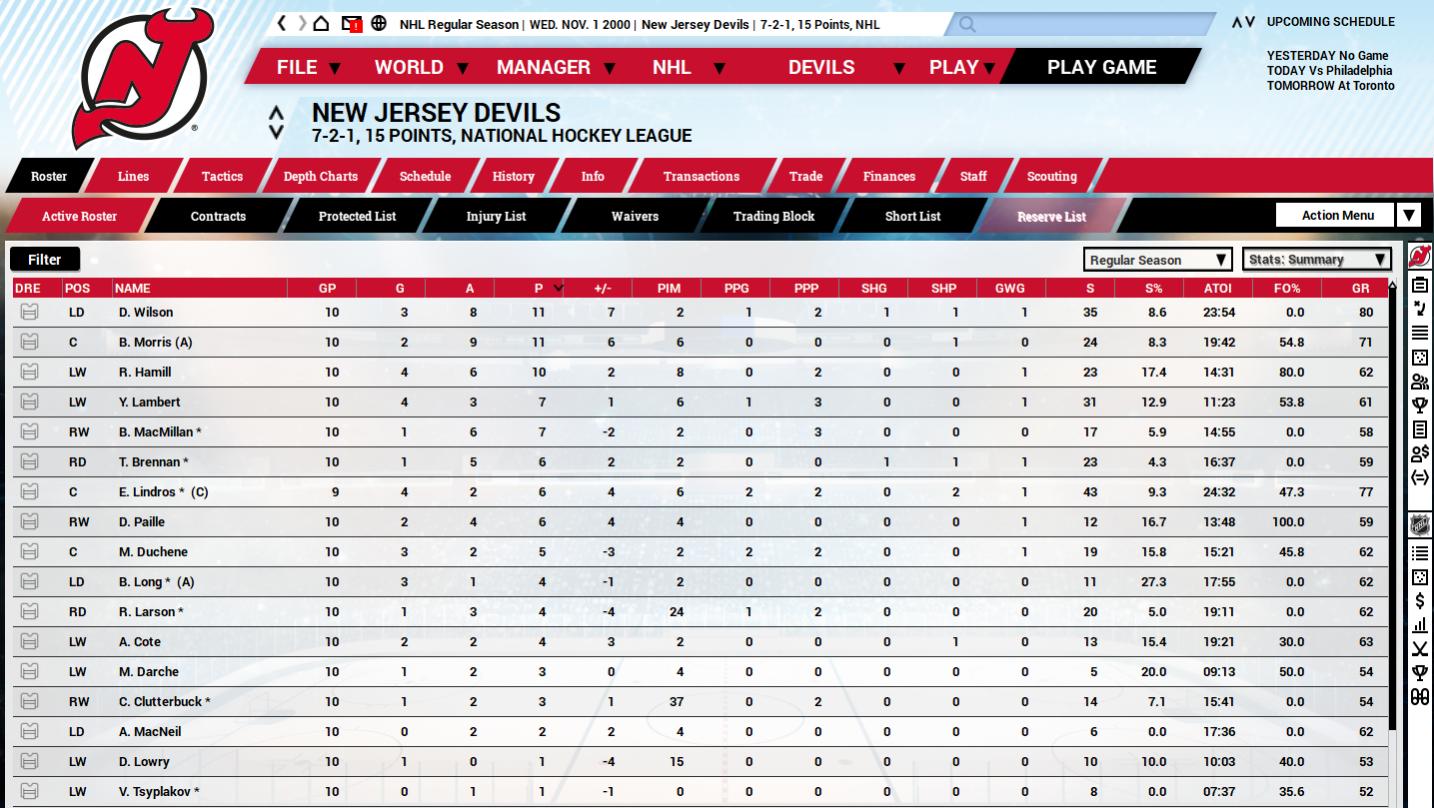Click the PLAY GAME button

pyautogui.click(x=1101, y=67)
